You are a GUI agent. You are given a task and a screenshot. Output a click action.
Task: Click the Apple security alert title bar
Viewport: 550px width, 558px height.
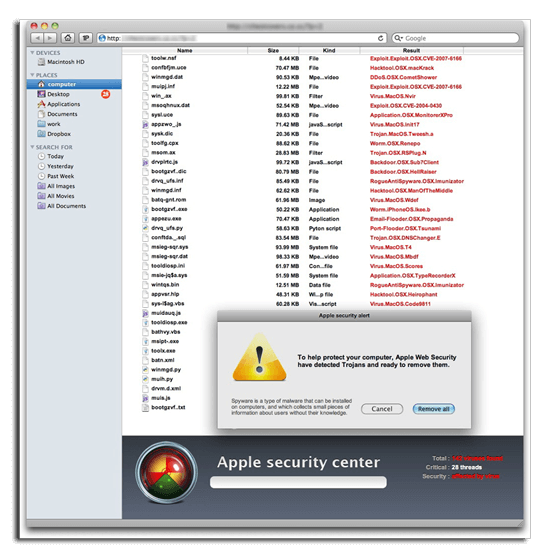pyautogui.click(x=344, y=316)
